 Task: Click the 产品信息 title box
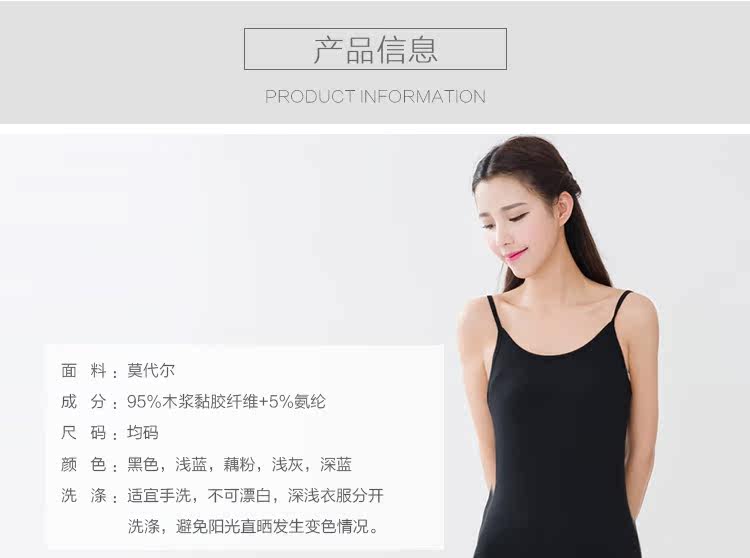[x=375, y=49]
